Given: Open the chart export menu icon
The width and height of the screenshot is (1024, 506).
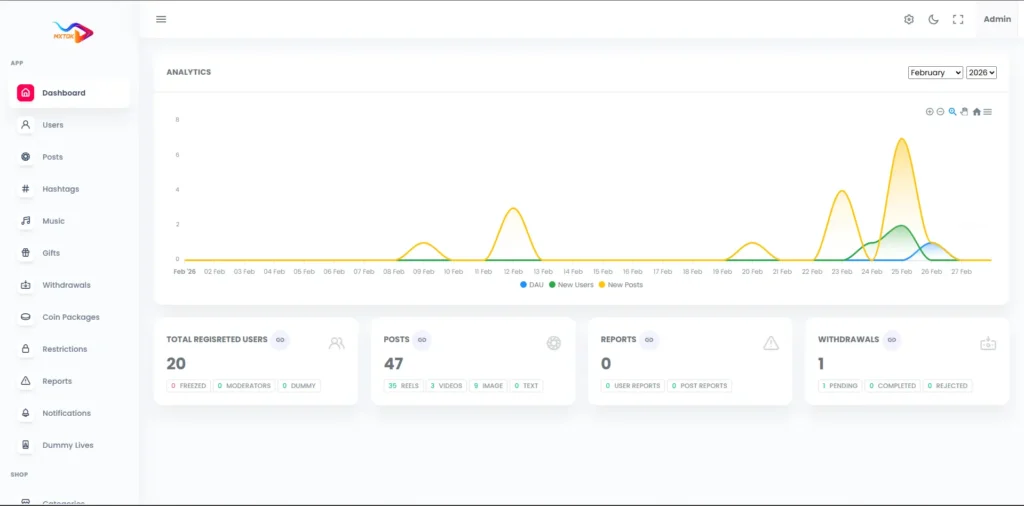Looking at the screenshot, I should (x=987, y=112).
